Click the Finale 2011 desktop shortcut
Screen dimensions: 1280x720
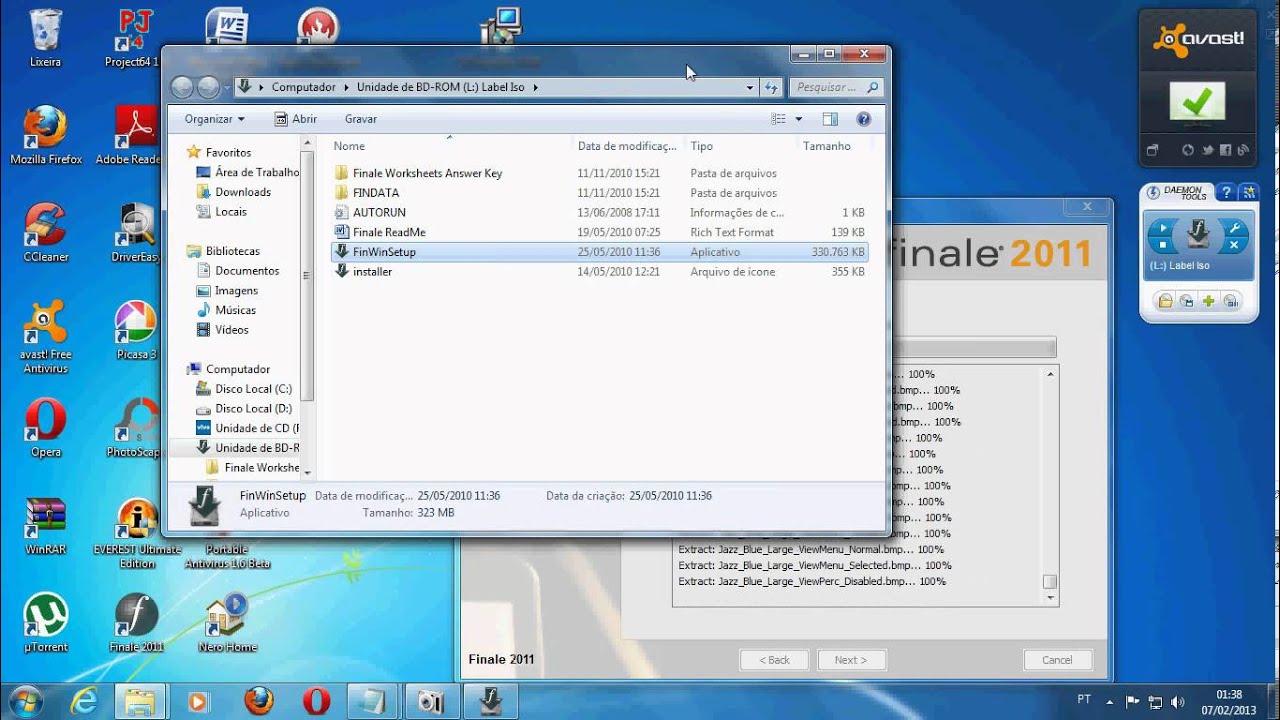coord(137,623)
